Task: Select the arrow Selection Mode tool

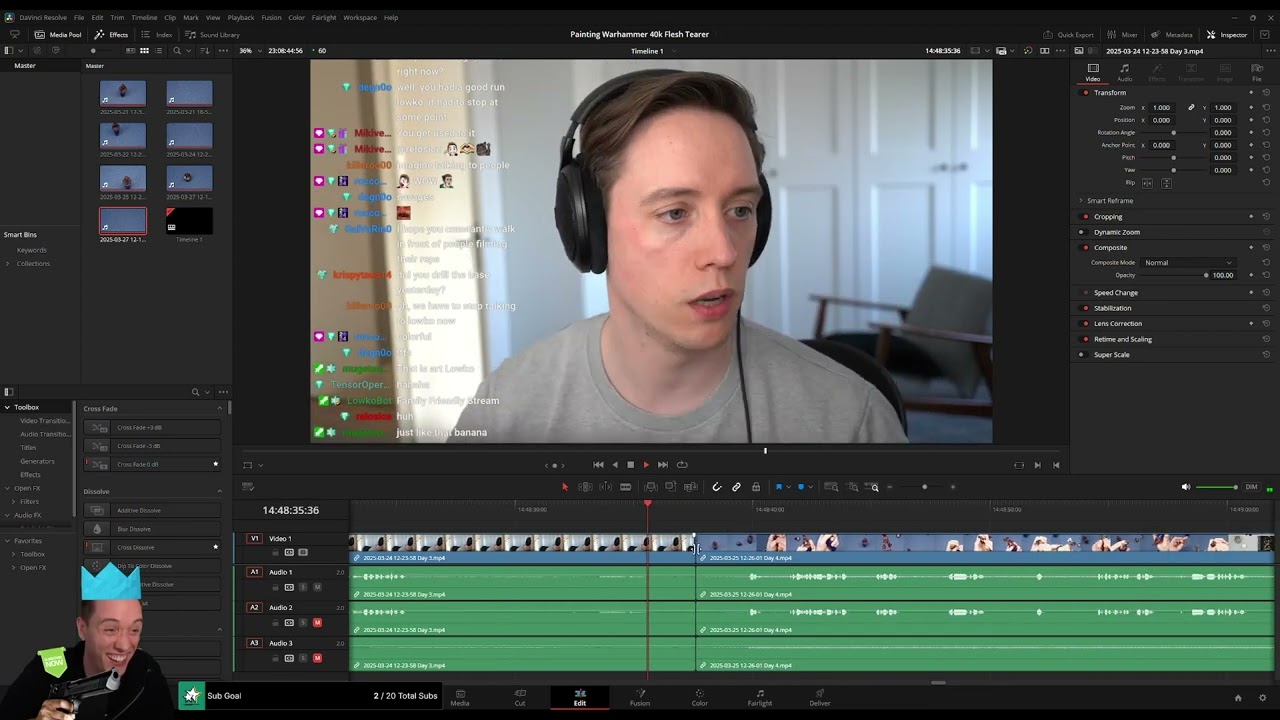Action: pos(564,487)
